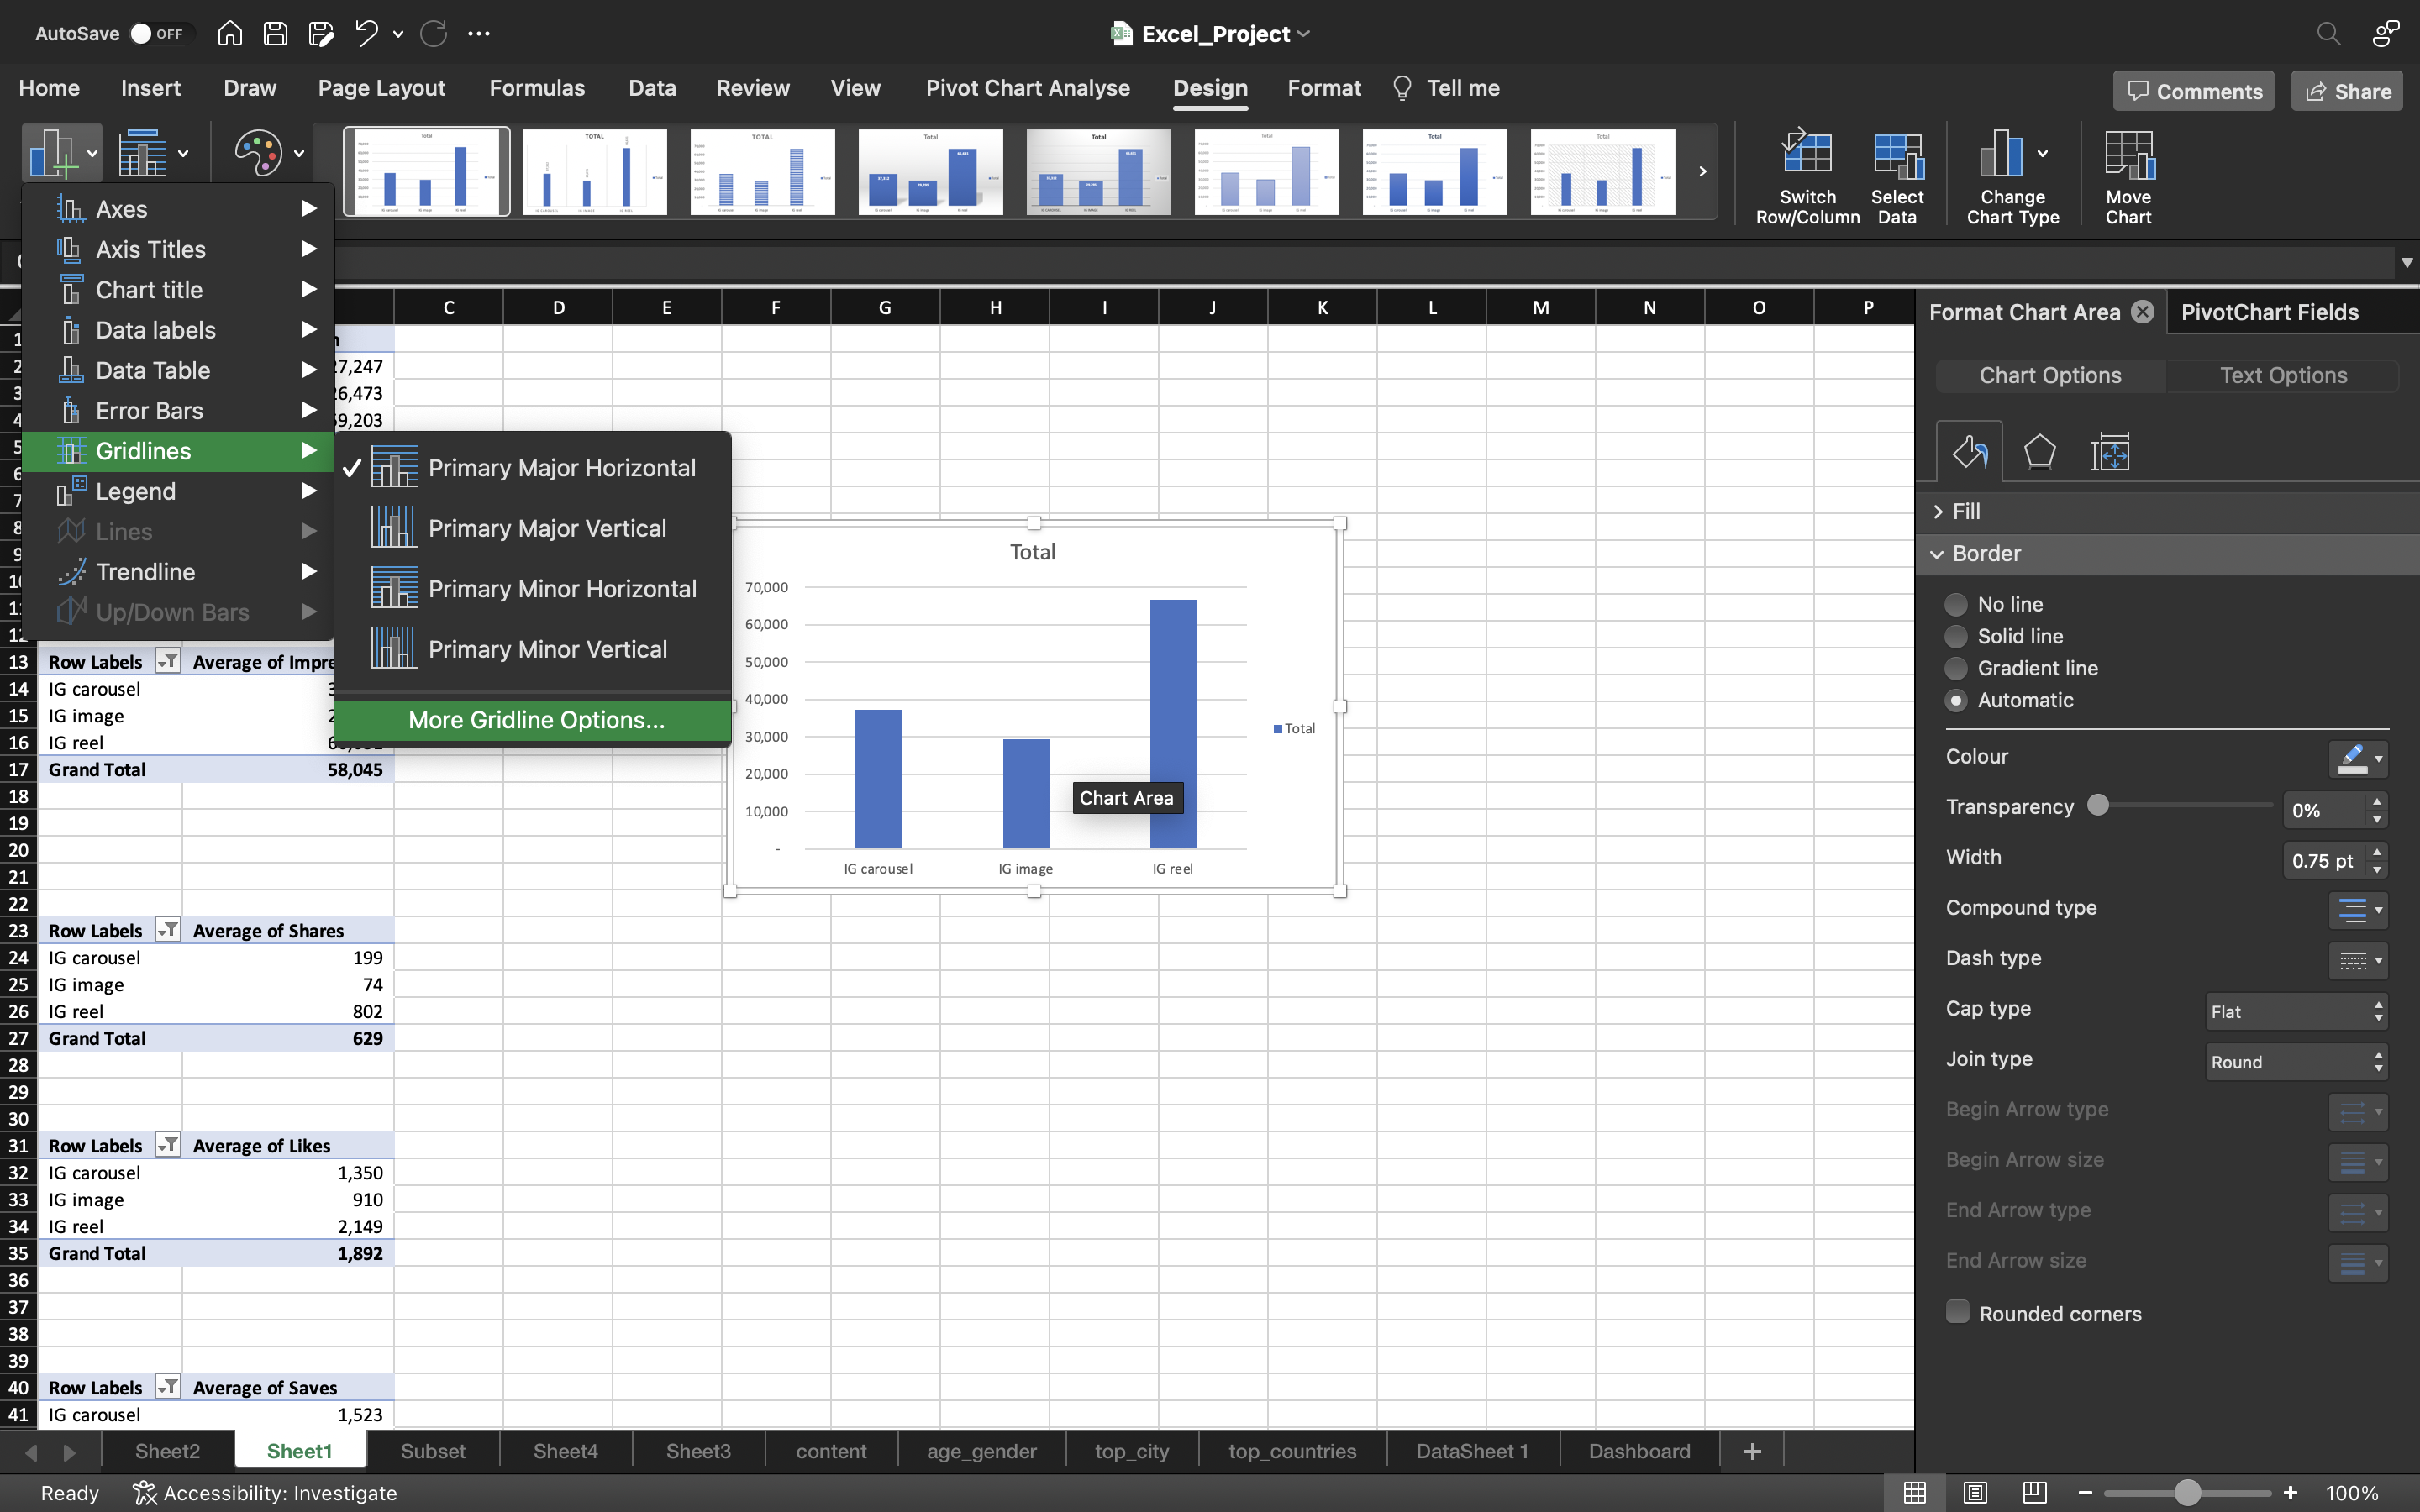The width and height of the screenshot is (2420, 1512).
Task: Click the Undo arrow icon
Action: point(366,33)
